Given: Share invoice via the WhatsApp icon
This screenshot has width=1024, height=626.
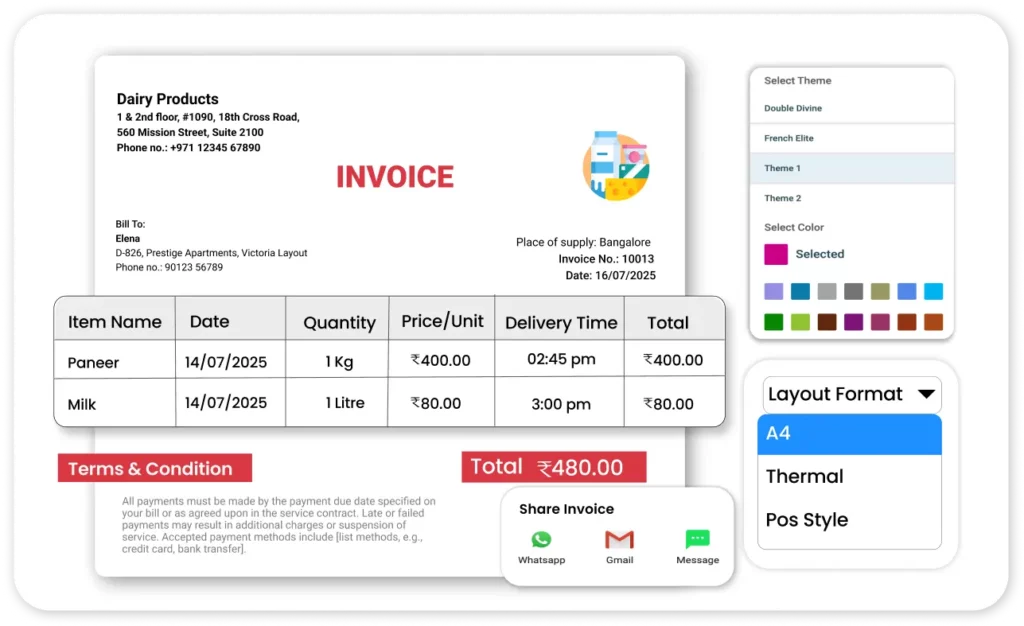Looking at the screenshot, I should [x=541, y=540].
